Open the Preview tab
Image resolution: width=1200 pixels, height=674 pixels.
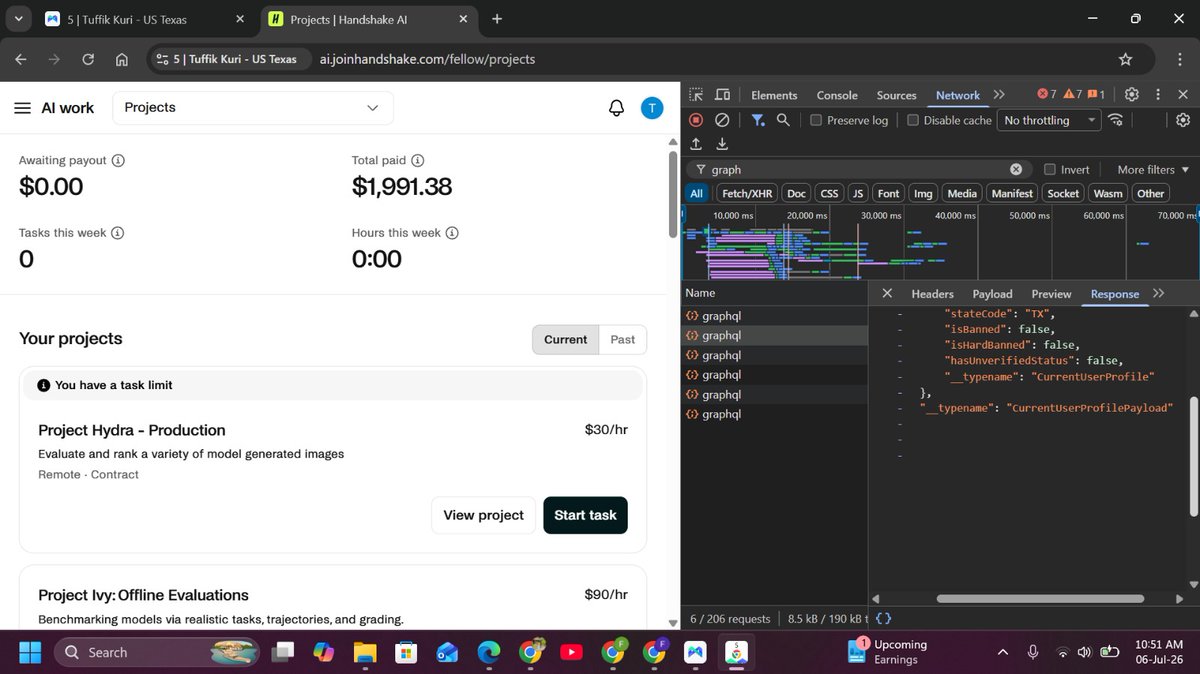[x=1051, y=294]
